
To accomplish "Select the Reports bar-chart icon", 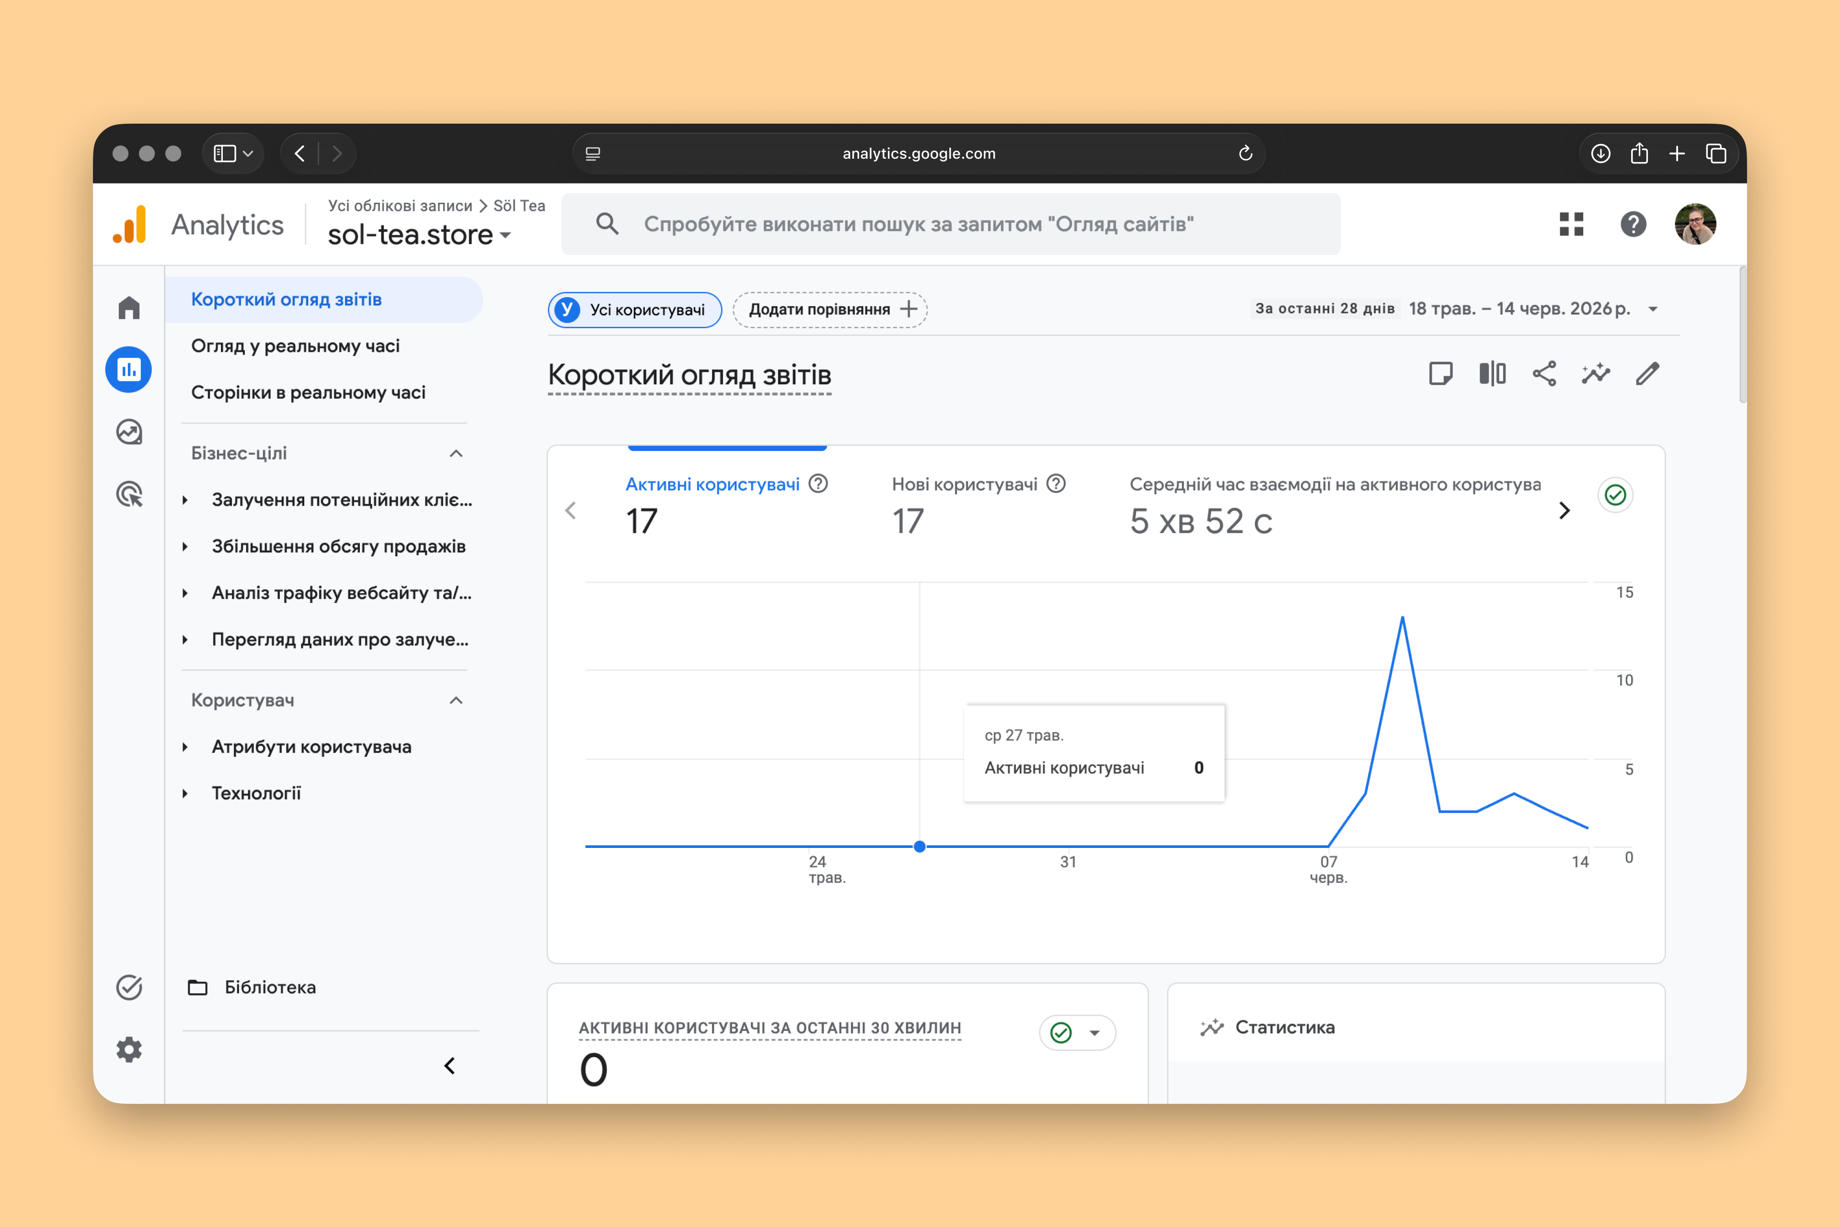I will [x=129, y=370].
